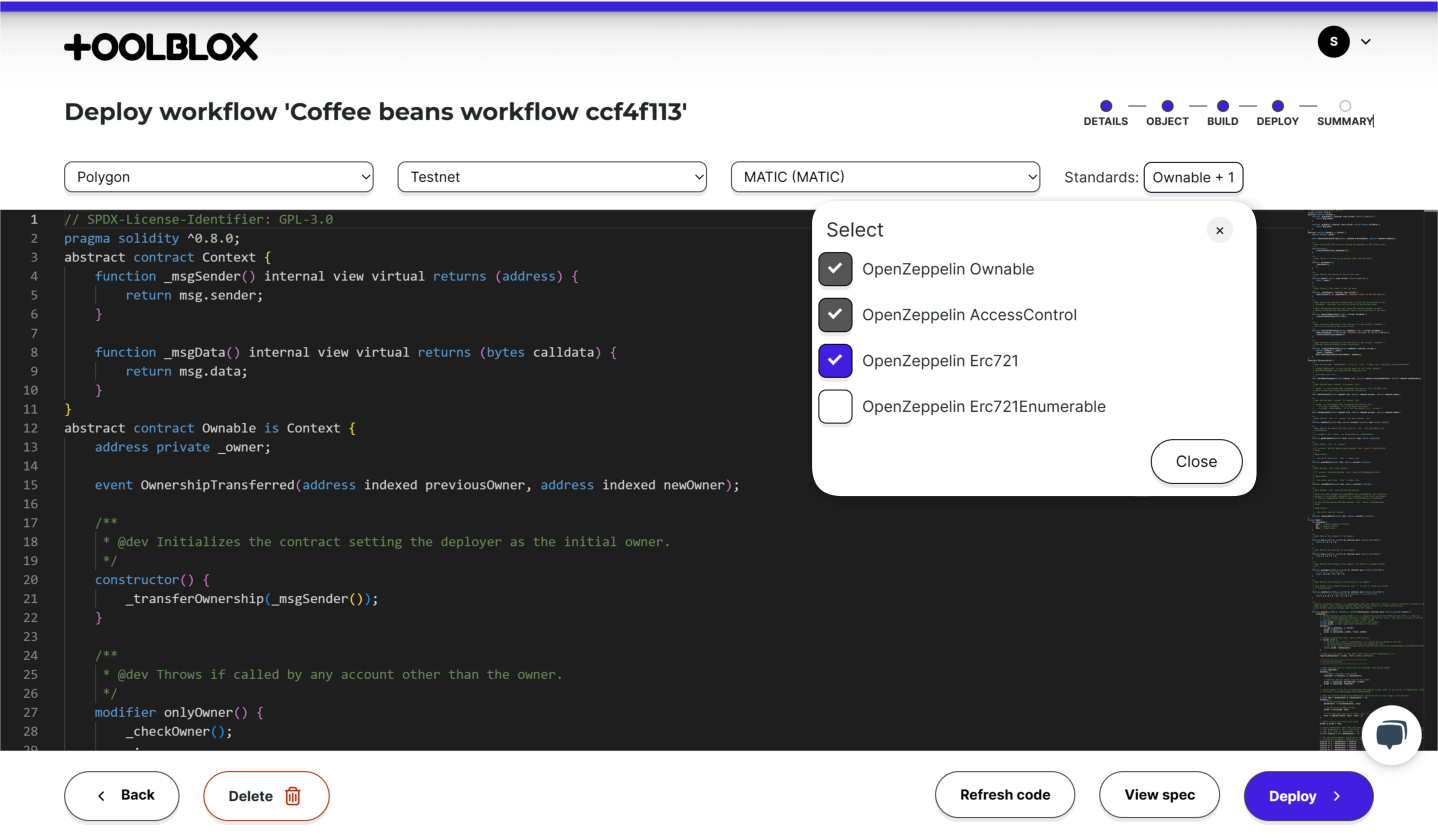Click the back arrow icon in Back button
Screen dimensions: 1438x840
(x=101, y=796)
